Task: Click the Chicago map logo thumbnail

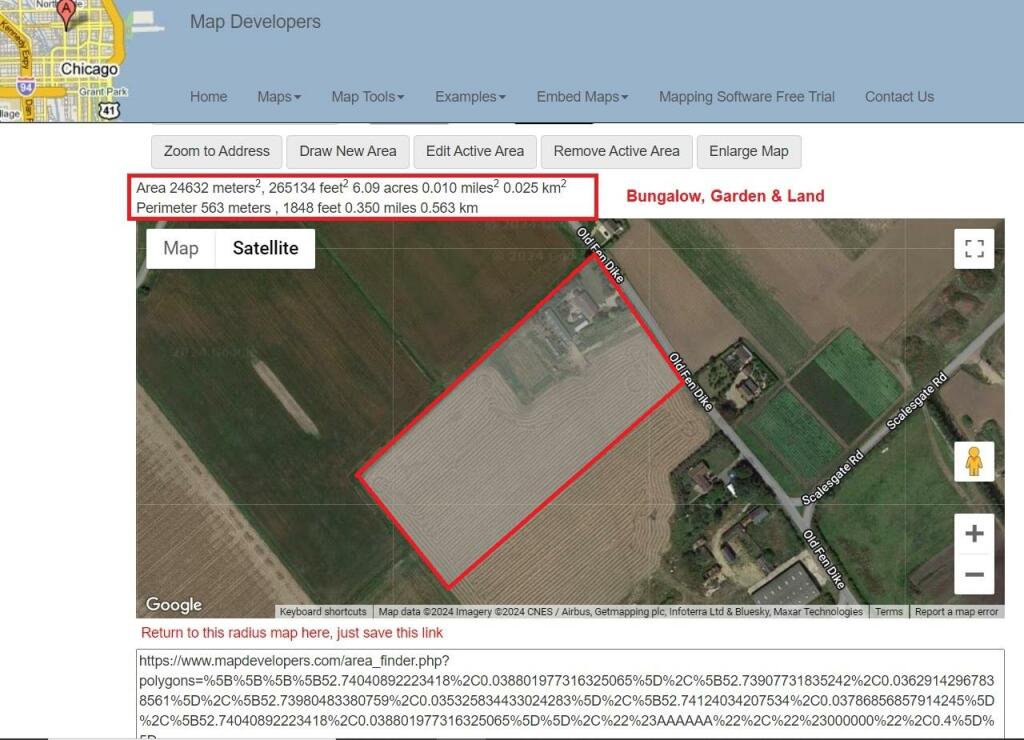Action: (63, 61)
